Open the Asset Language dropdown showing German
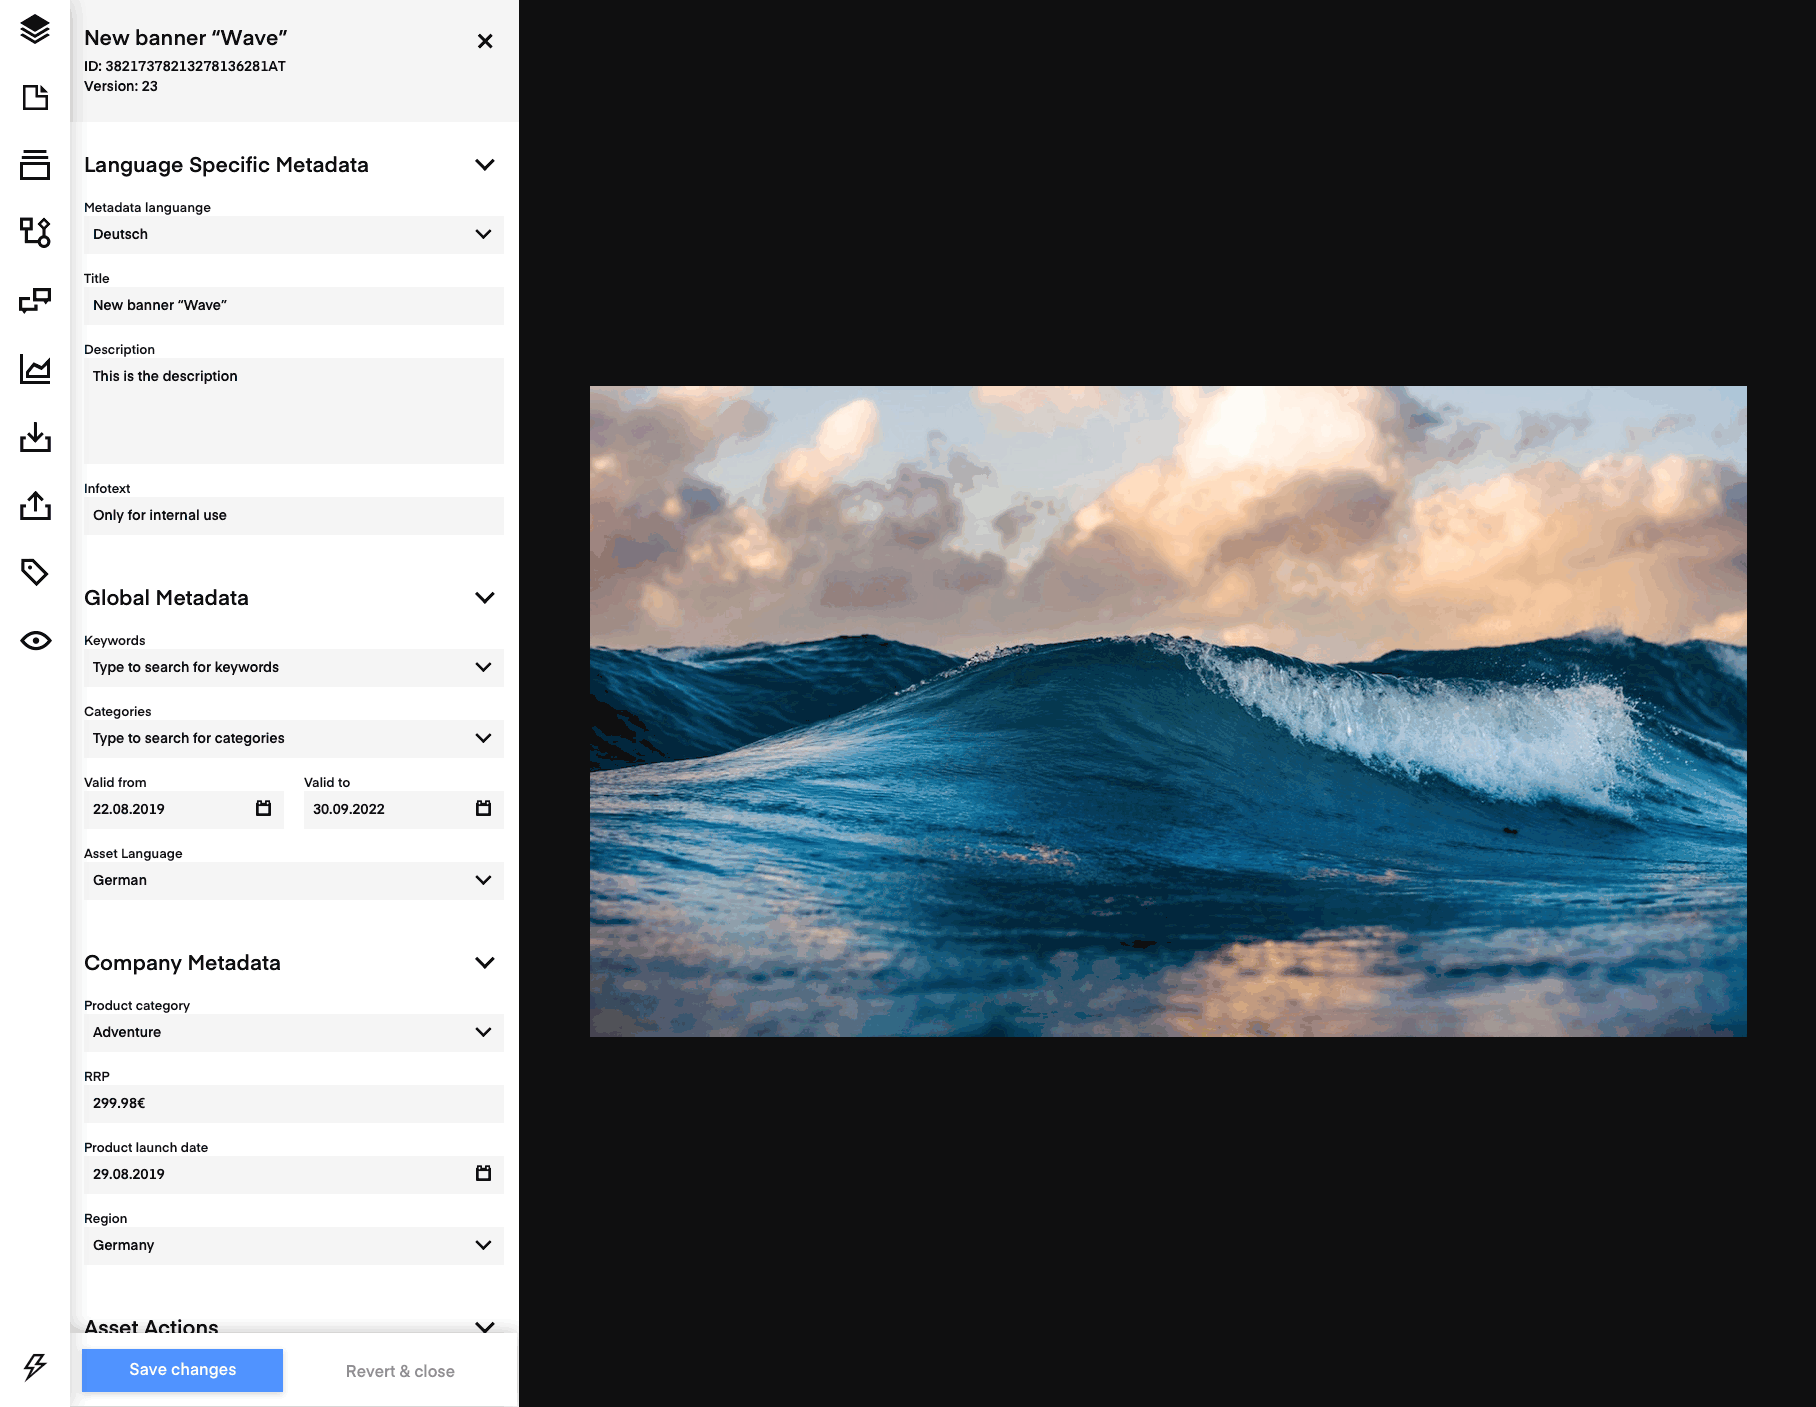Viewport: 1816px width, 1407px height. coord(483,880)
